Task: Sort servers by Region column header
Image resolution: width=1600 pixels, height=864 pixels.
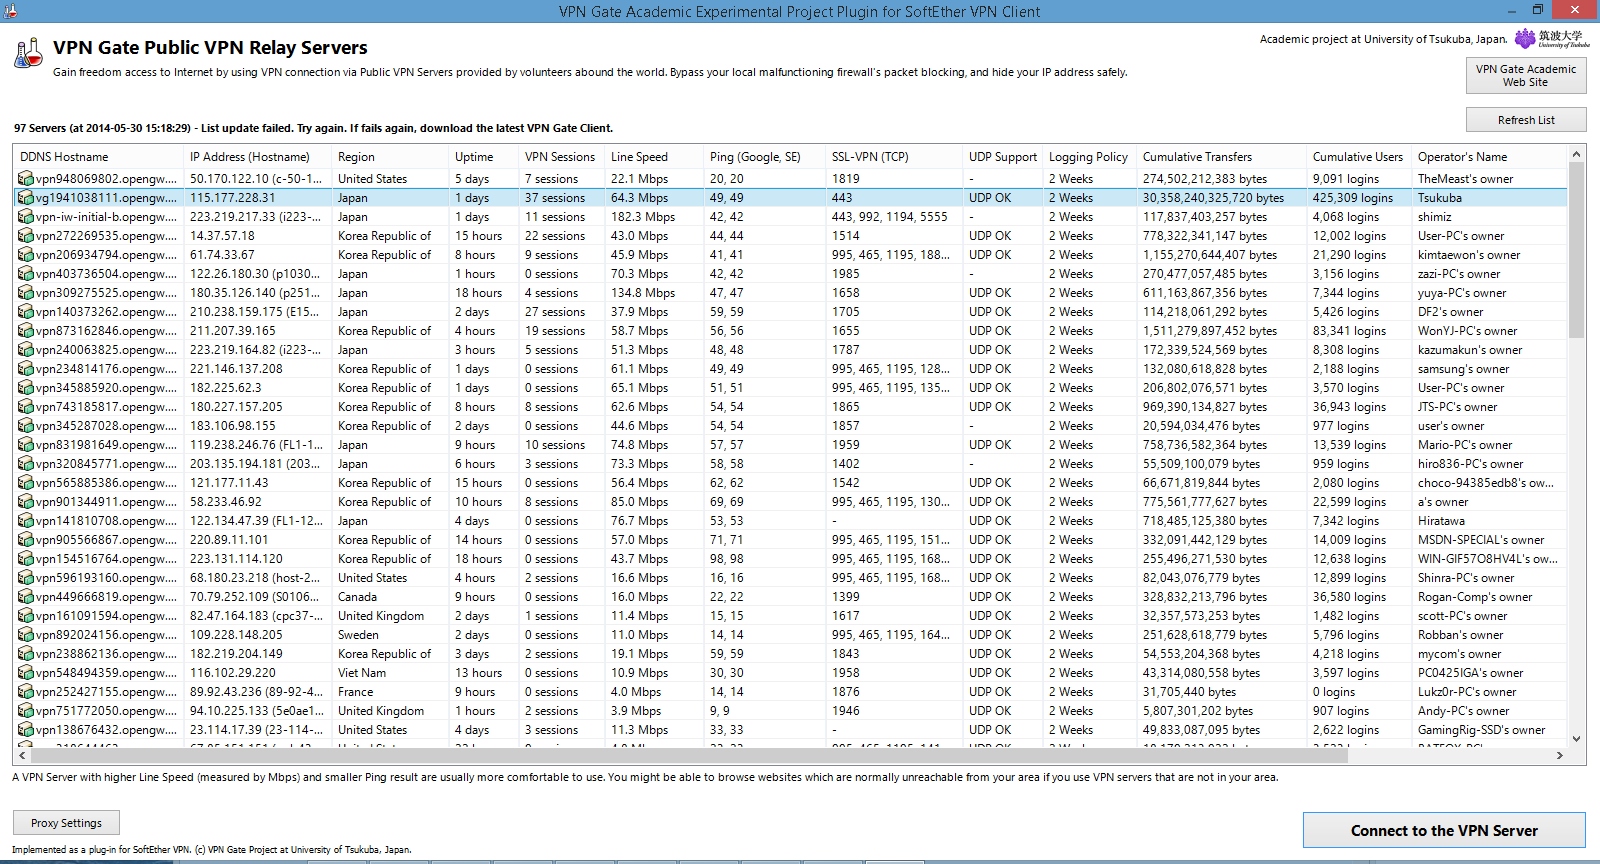Action: [390, 157]
